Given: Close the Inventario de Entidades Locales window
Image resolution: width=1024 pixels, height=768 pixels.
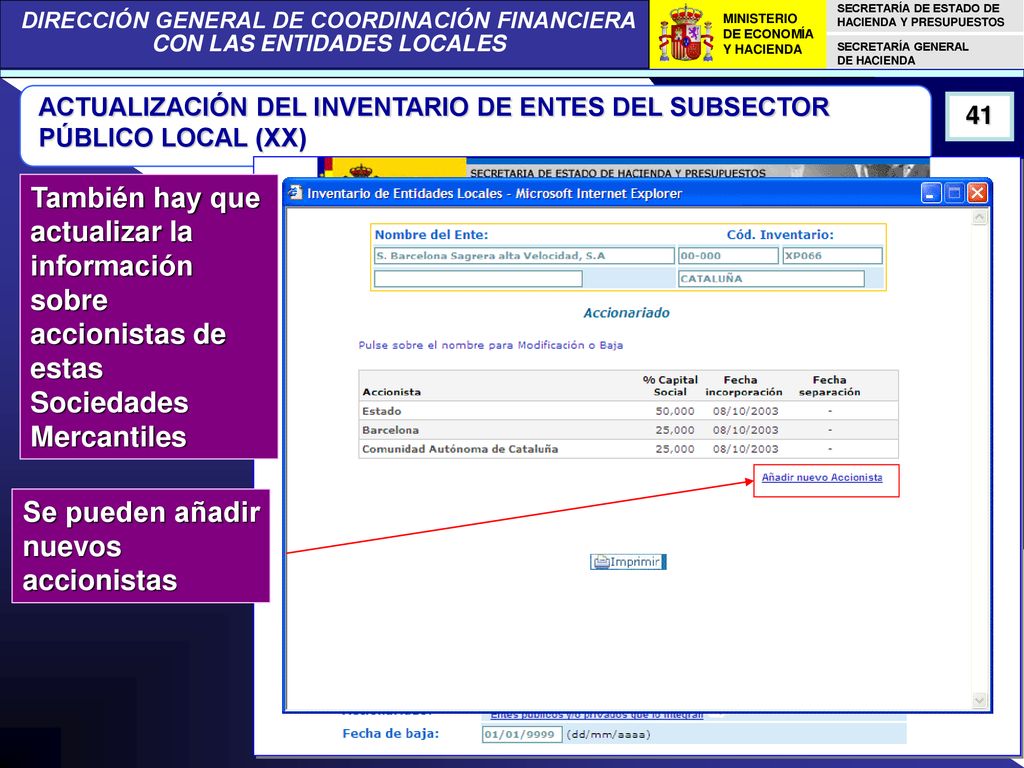Looking at the screenshot, I should coord(977,193).
